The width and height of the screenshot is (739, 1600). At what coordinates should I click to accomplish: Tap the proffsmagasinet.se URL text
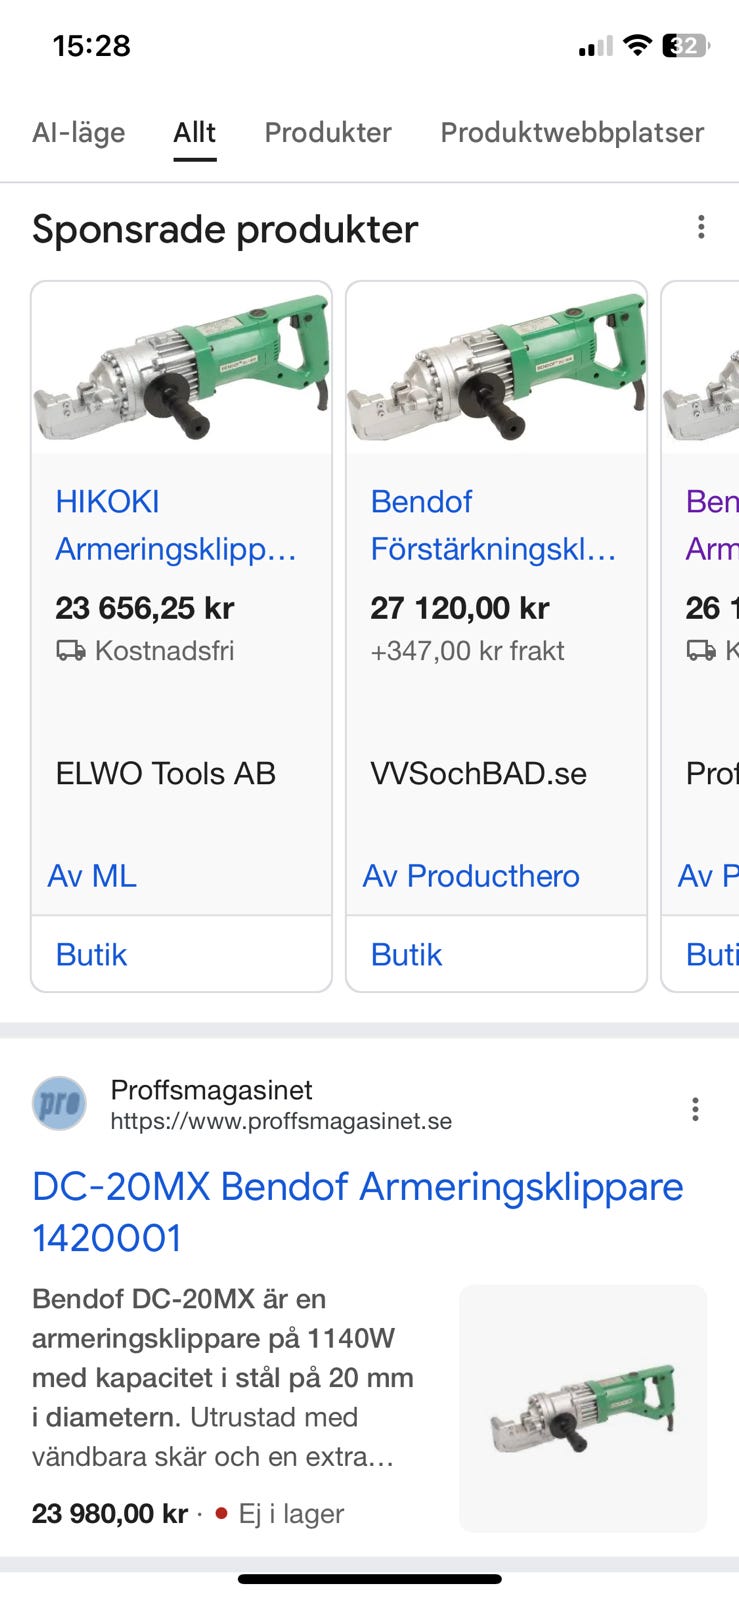[x=281, y=1122]
